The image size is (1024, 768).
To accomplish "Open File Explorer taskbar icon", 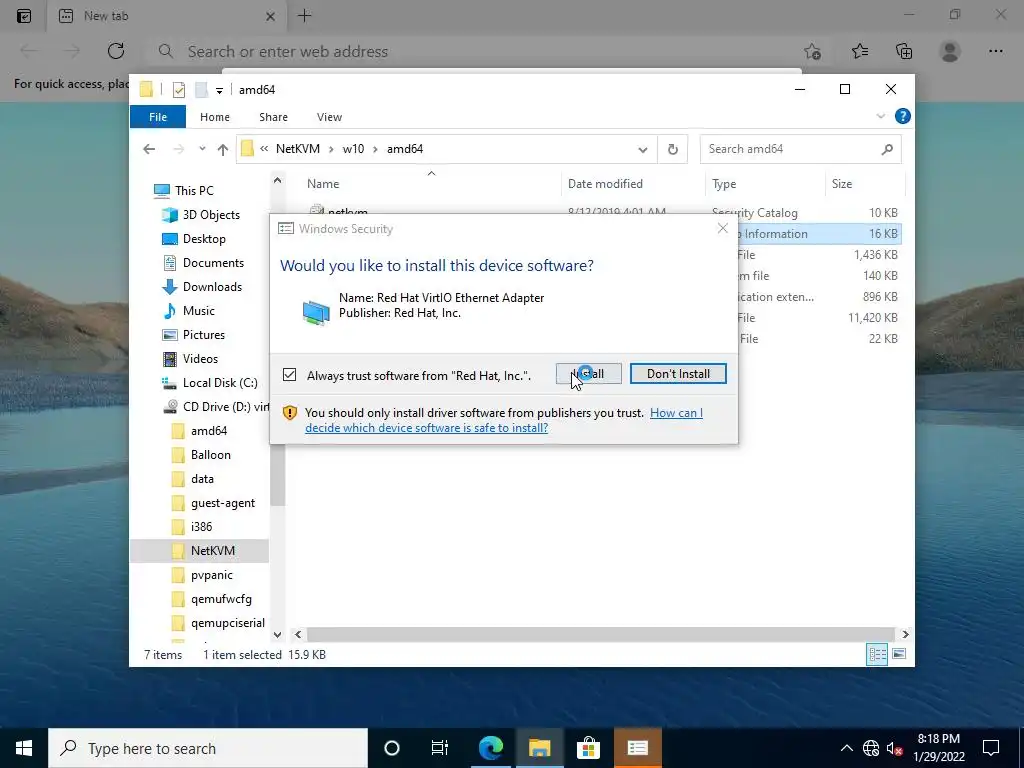I will click(539, 748).
